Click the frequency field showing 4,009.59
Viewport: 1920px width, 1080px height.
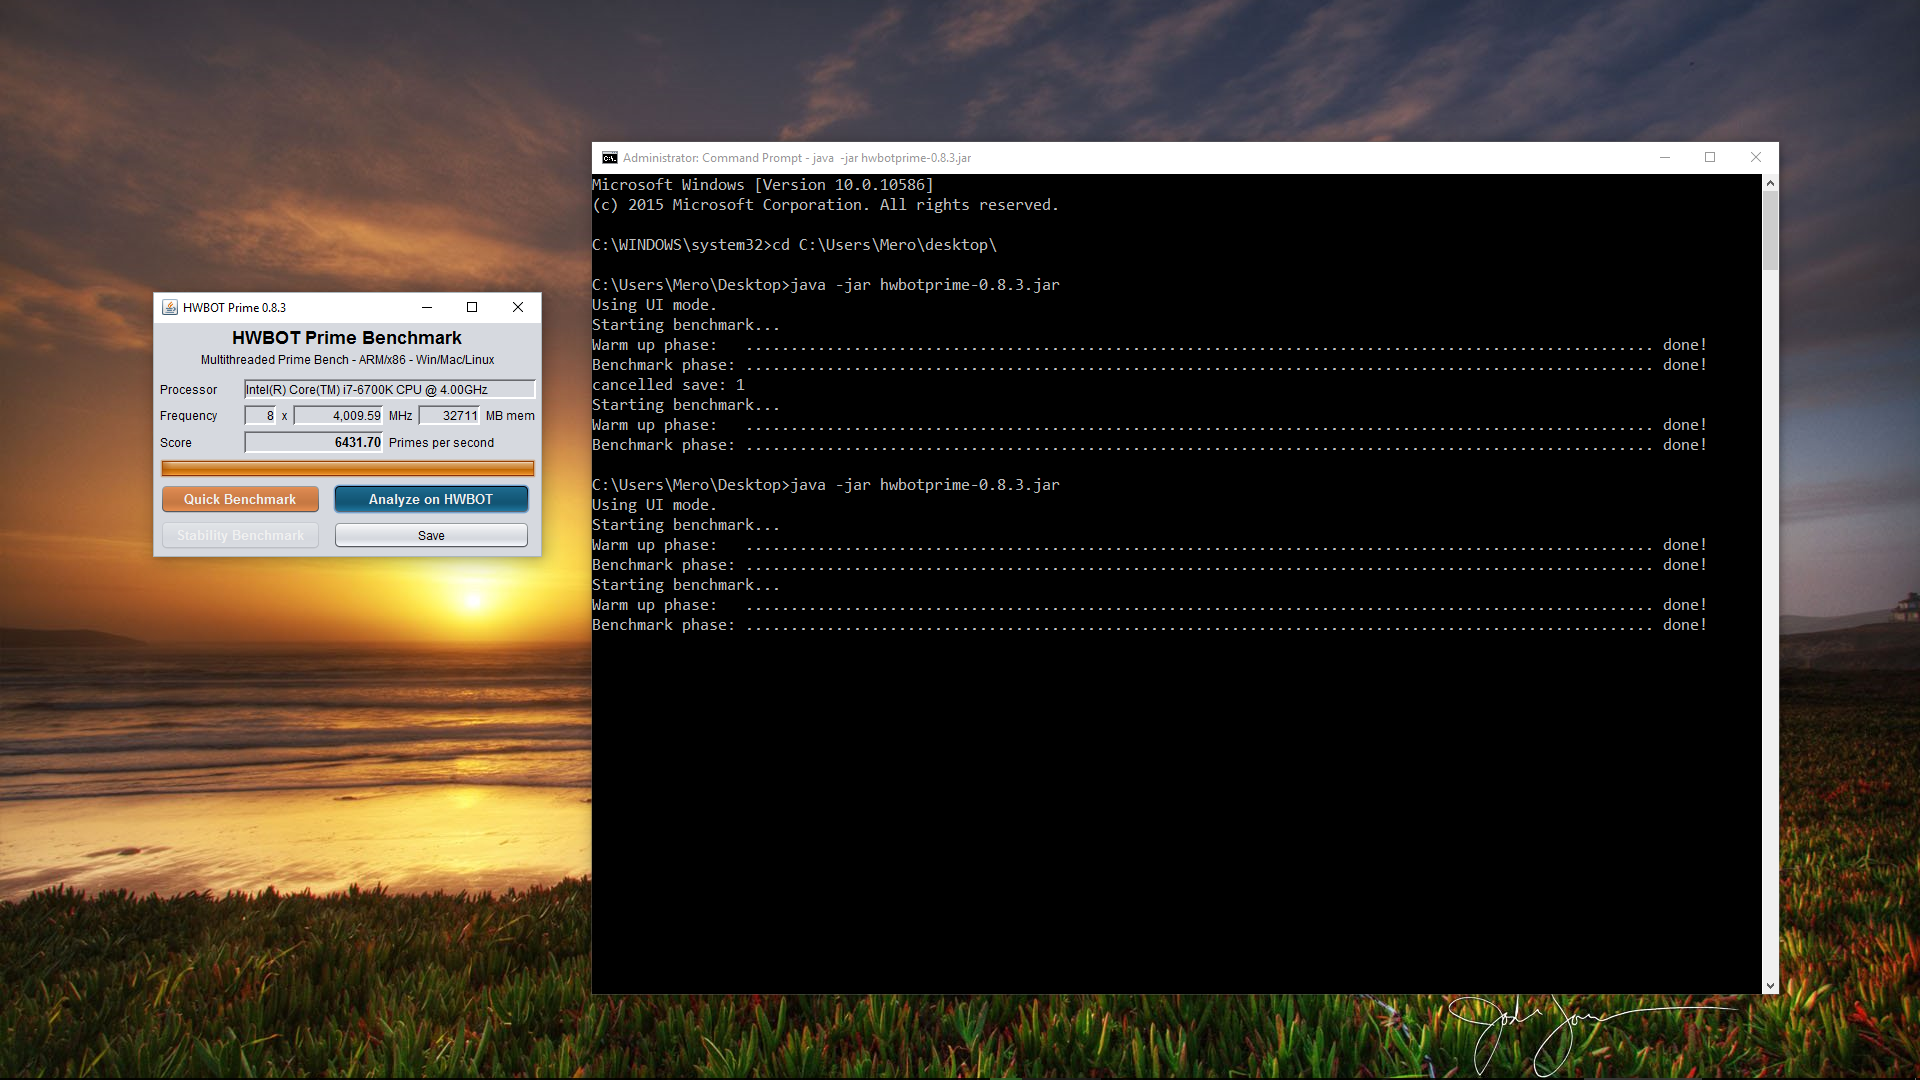[x=338, y=416]
